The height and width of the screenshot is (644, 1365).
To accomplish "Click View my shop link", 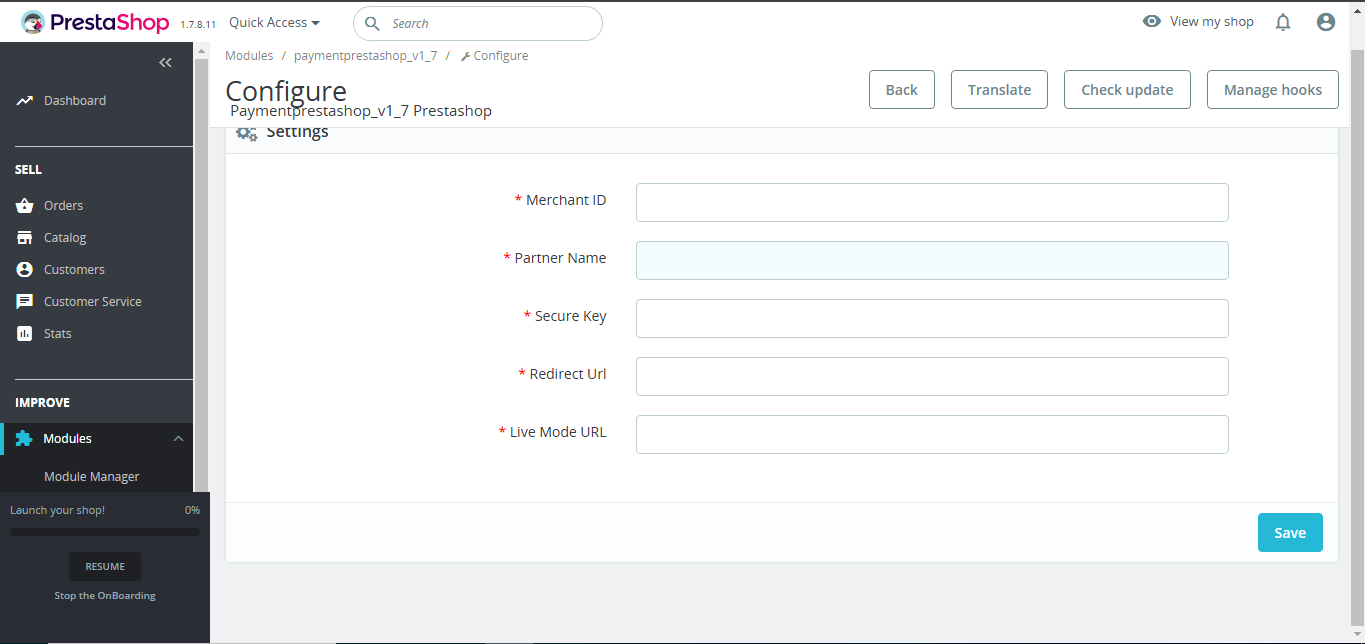I will [1198, 22].
